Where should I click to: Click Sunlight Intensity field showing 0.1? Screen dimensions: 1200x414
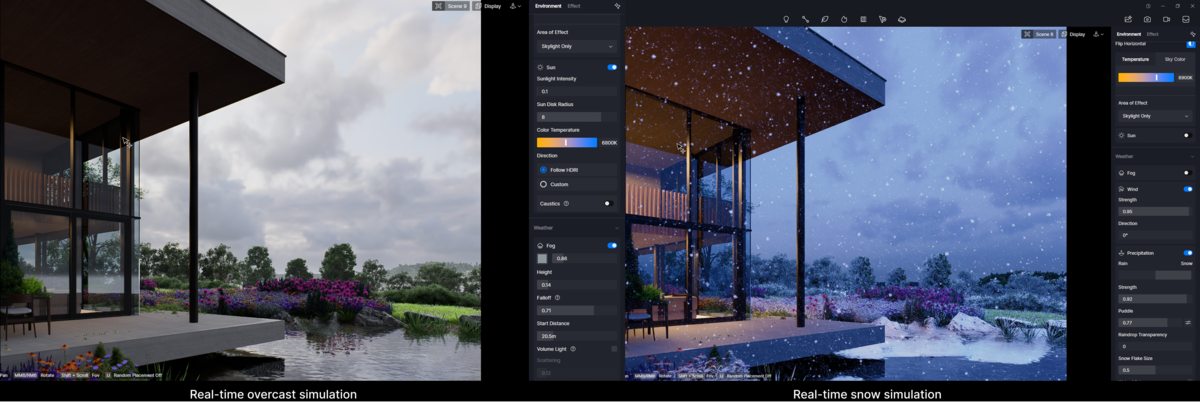pos(578,91)
